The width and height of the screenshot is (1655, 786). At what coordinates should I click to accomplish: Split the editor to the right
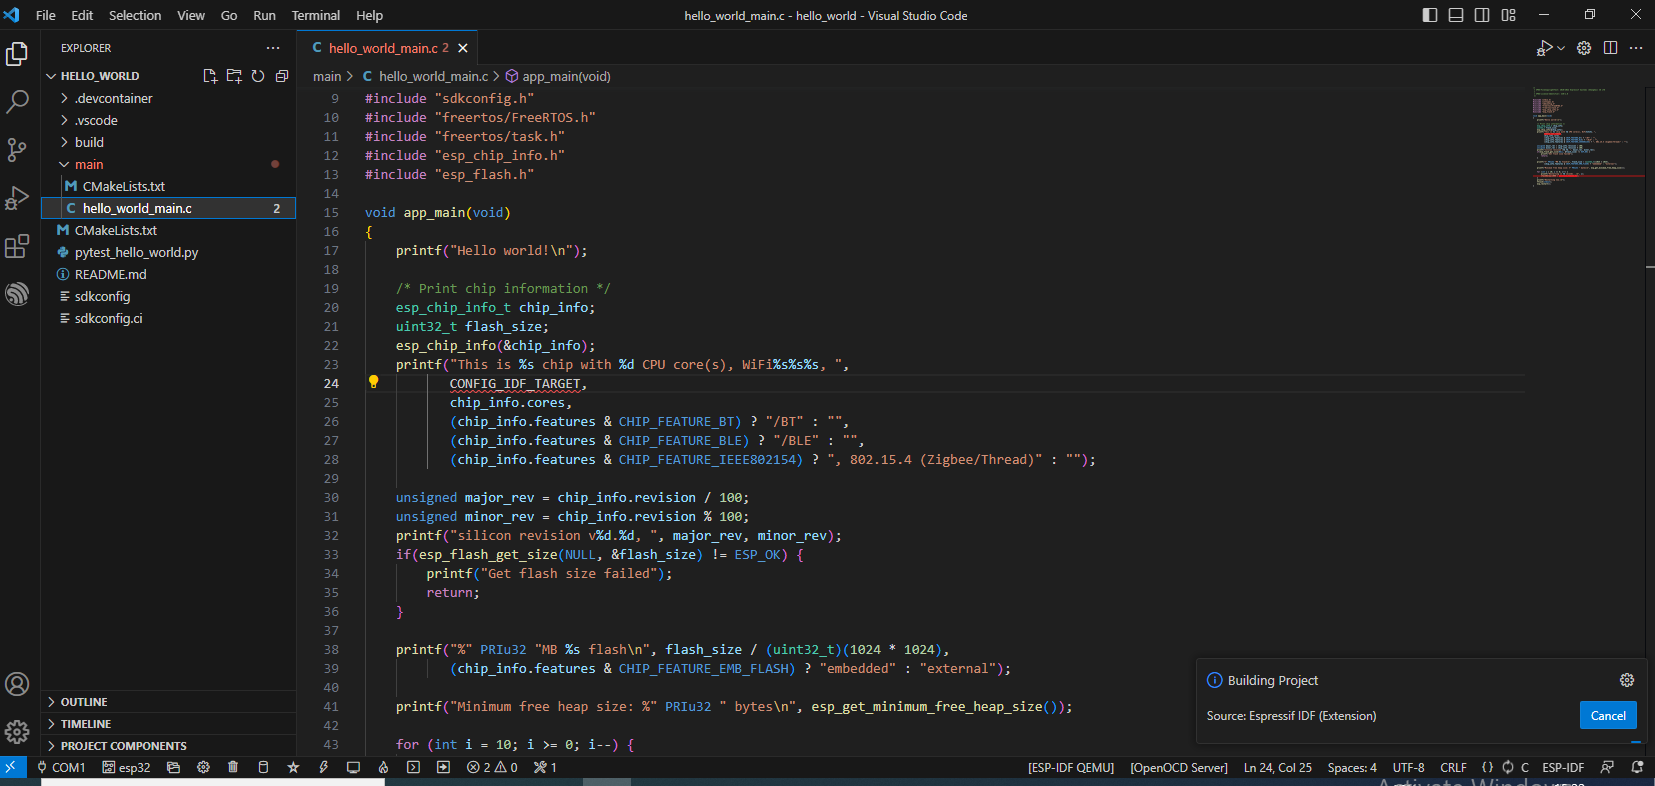tap(1610, 48)
